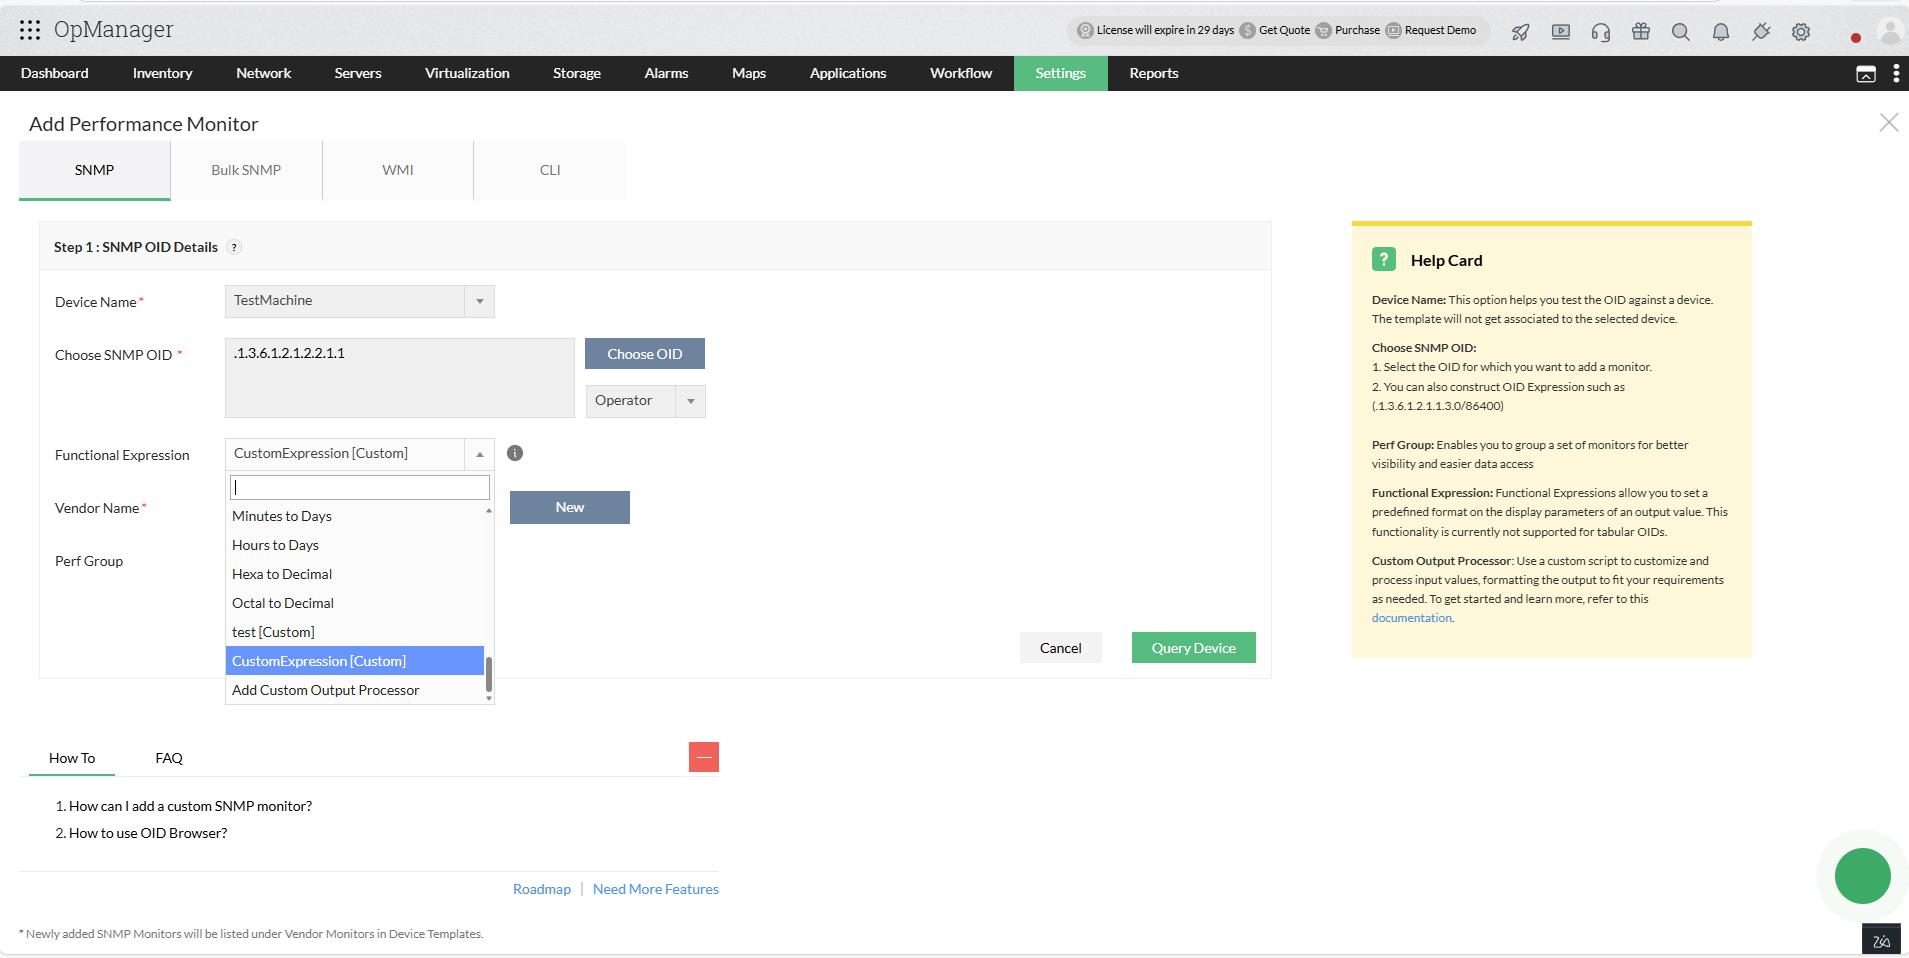Click the license expiry notice
The width and height of the screenshot is (1909, 958).
click(x=1155, y=30)
